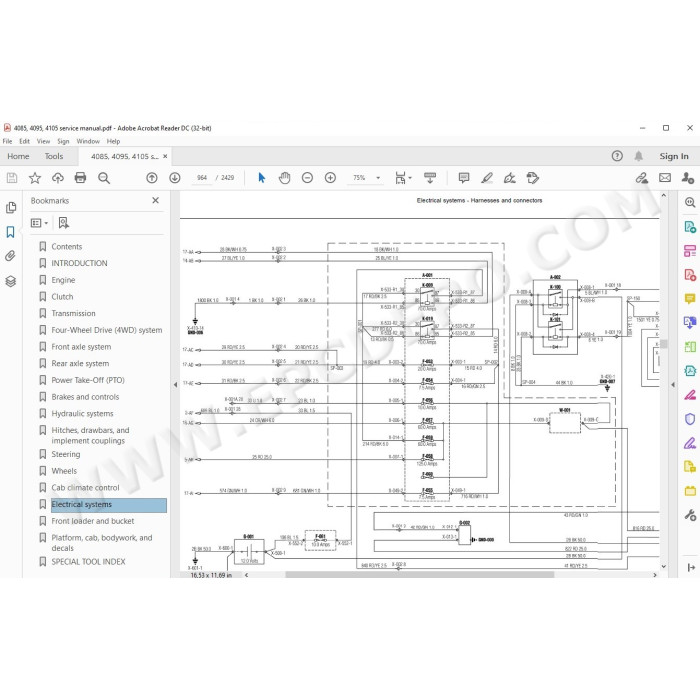Open the Window menu
Image resolution: width=700 pixels, height=700 pixels.
(x=88, y=141)
